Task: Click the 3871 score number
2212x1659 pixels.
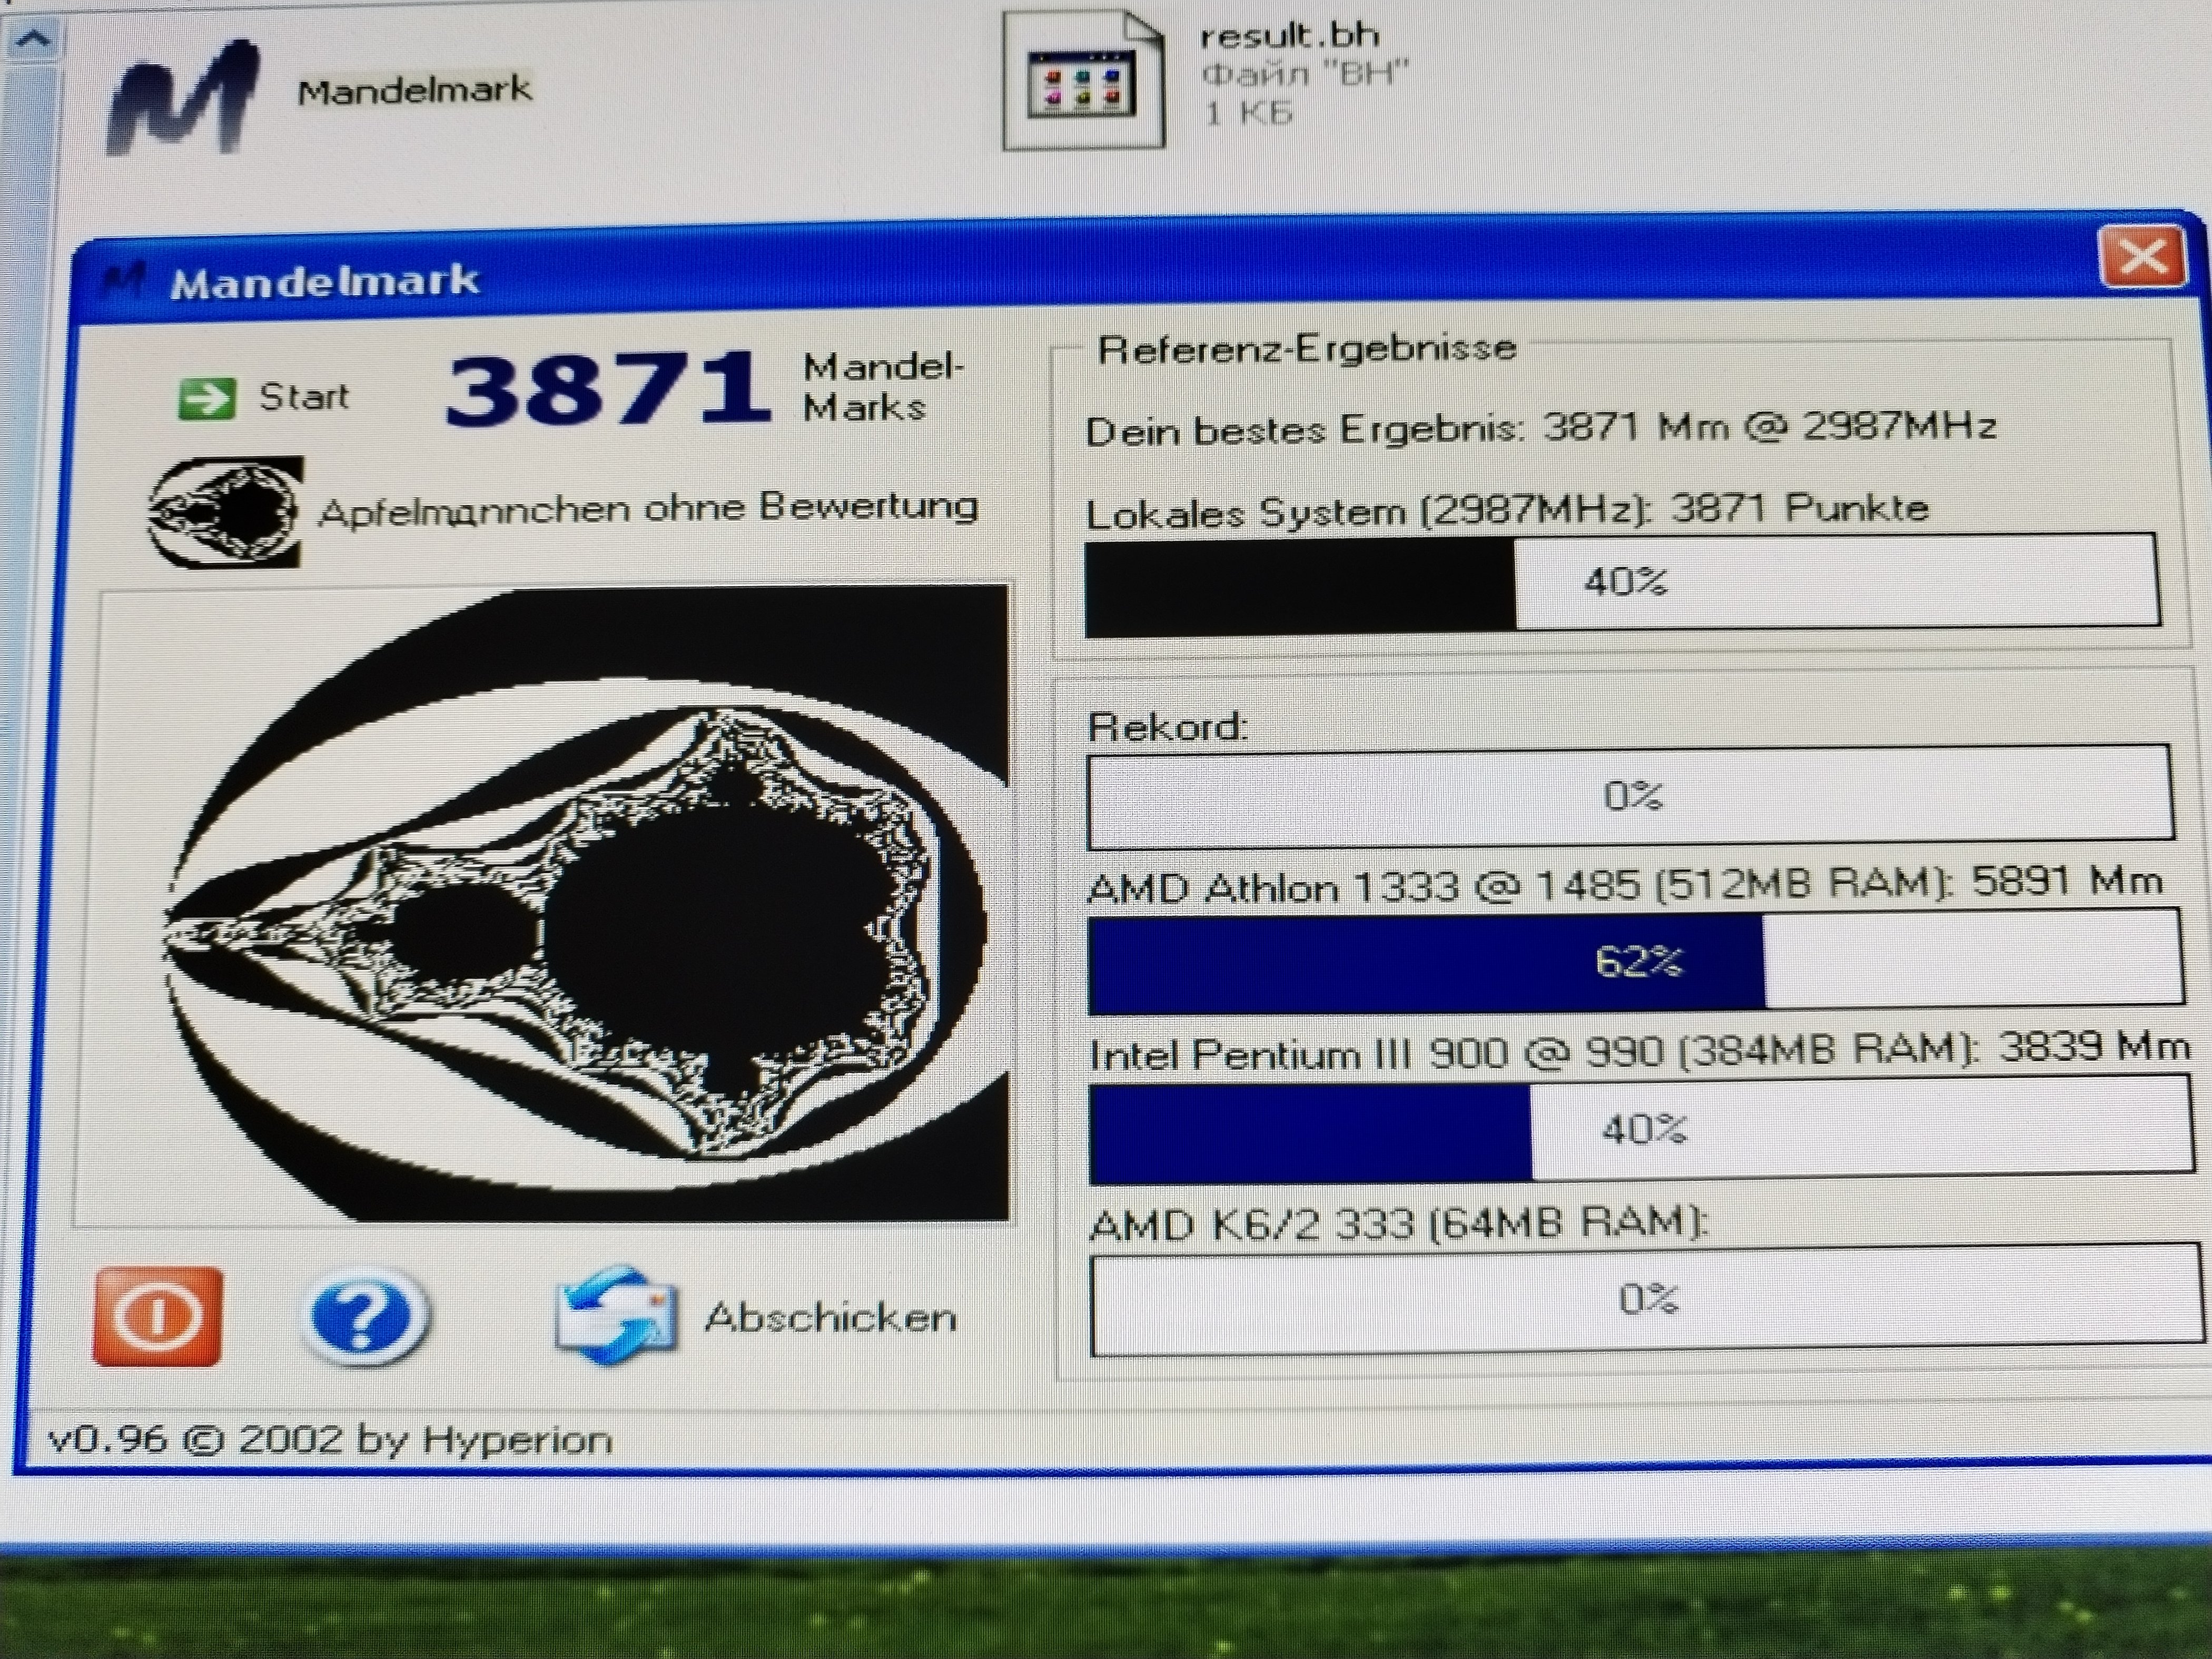Action: [607, 389]
